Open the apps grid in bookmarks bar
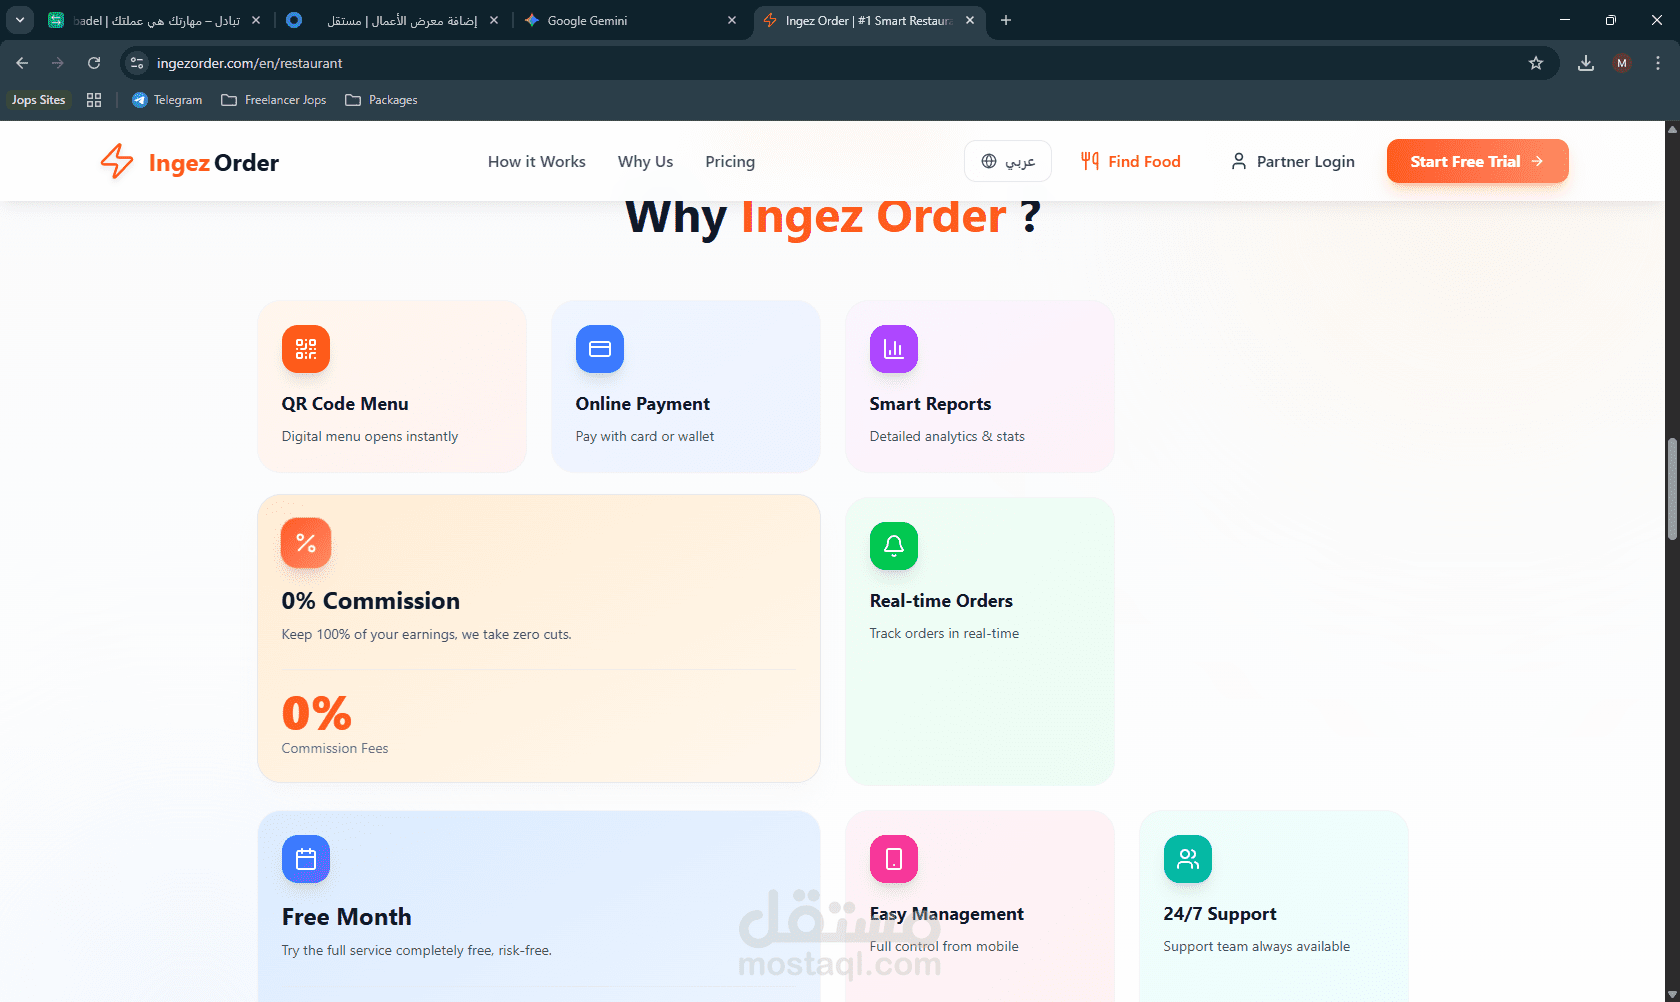This screenshot has width=1680, height=1002. (x=94, y=100)
